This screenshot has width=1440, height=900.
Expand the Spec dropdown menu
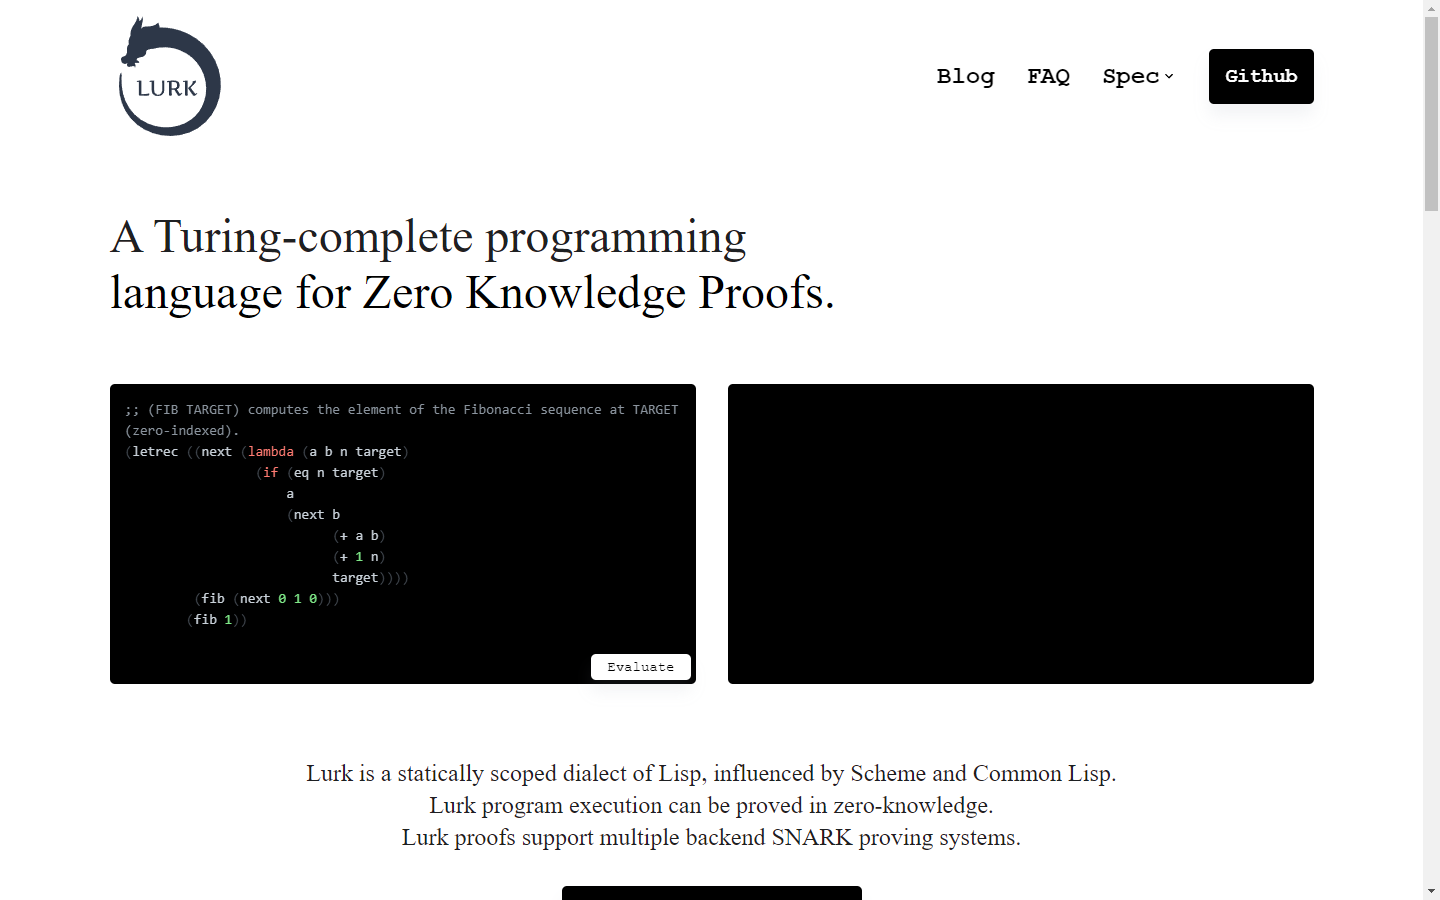click(x=1137, y=76)
